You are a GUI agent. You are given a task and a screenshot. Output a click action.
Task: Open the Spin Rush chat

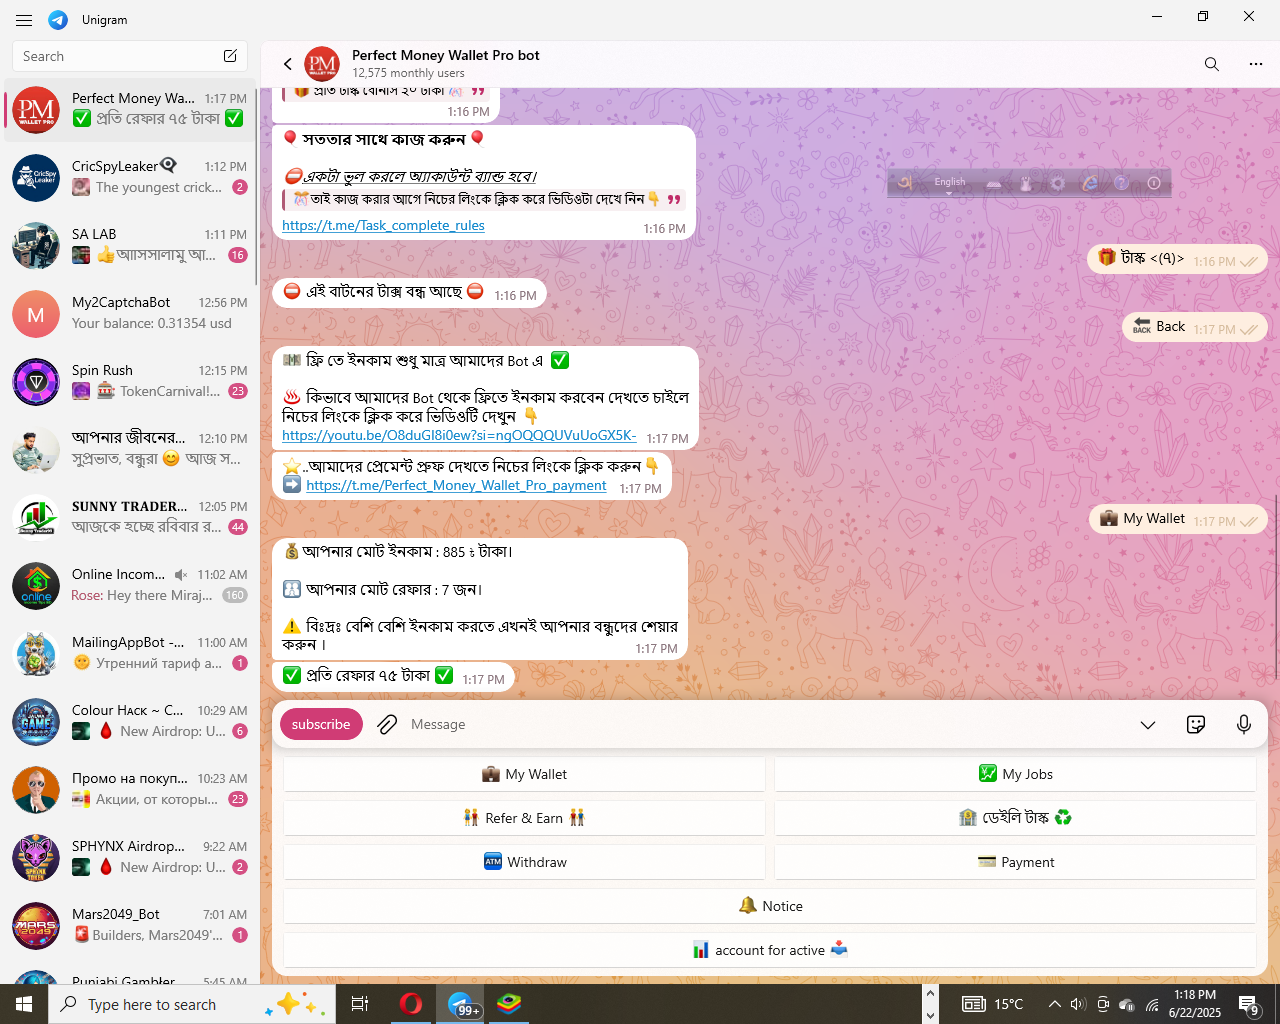(x=129, y=382)
